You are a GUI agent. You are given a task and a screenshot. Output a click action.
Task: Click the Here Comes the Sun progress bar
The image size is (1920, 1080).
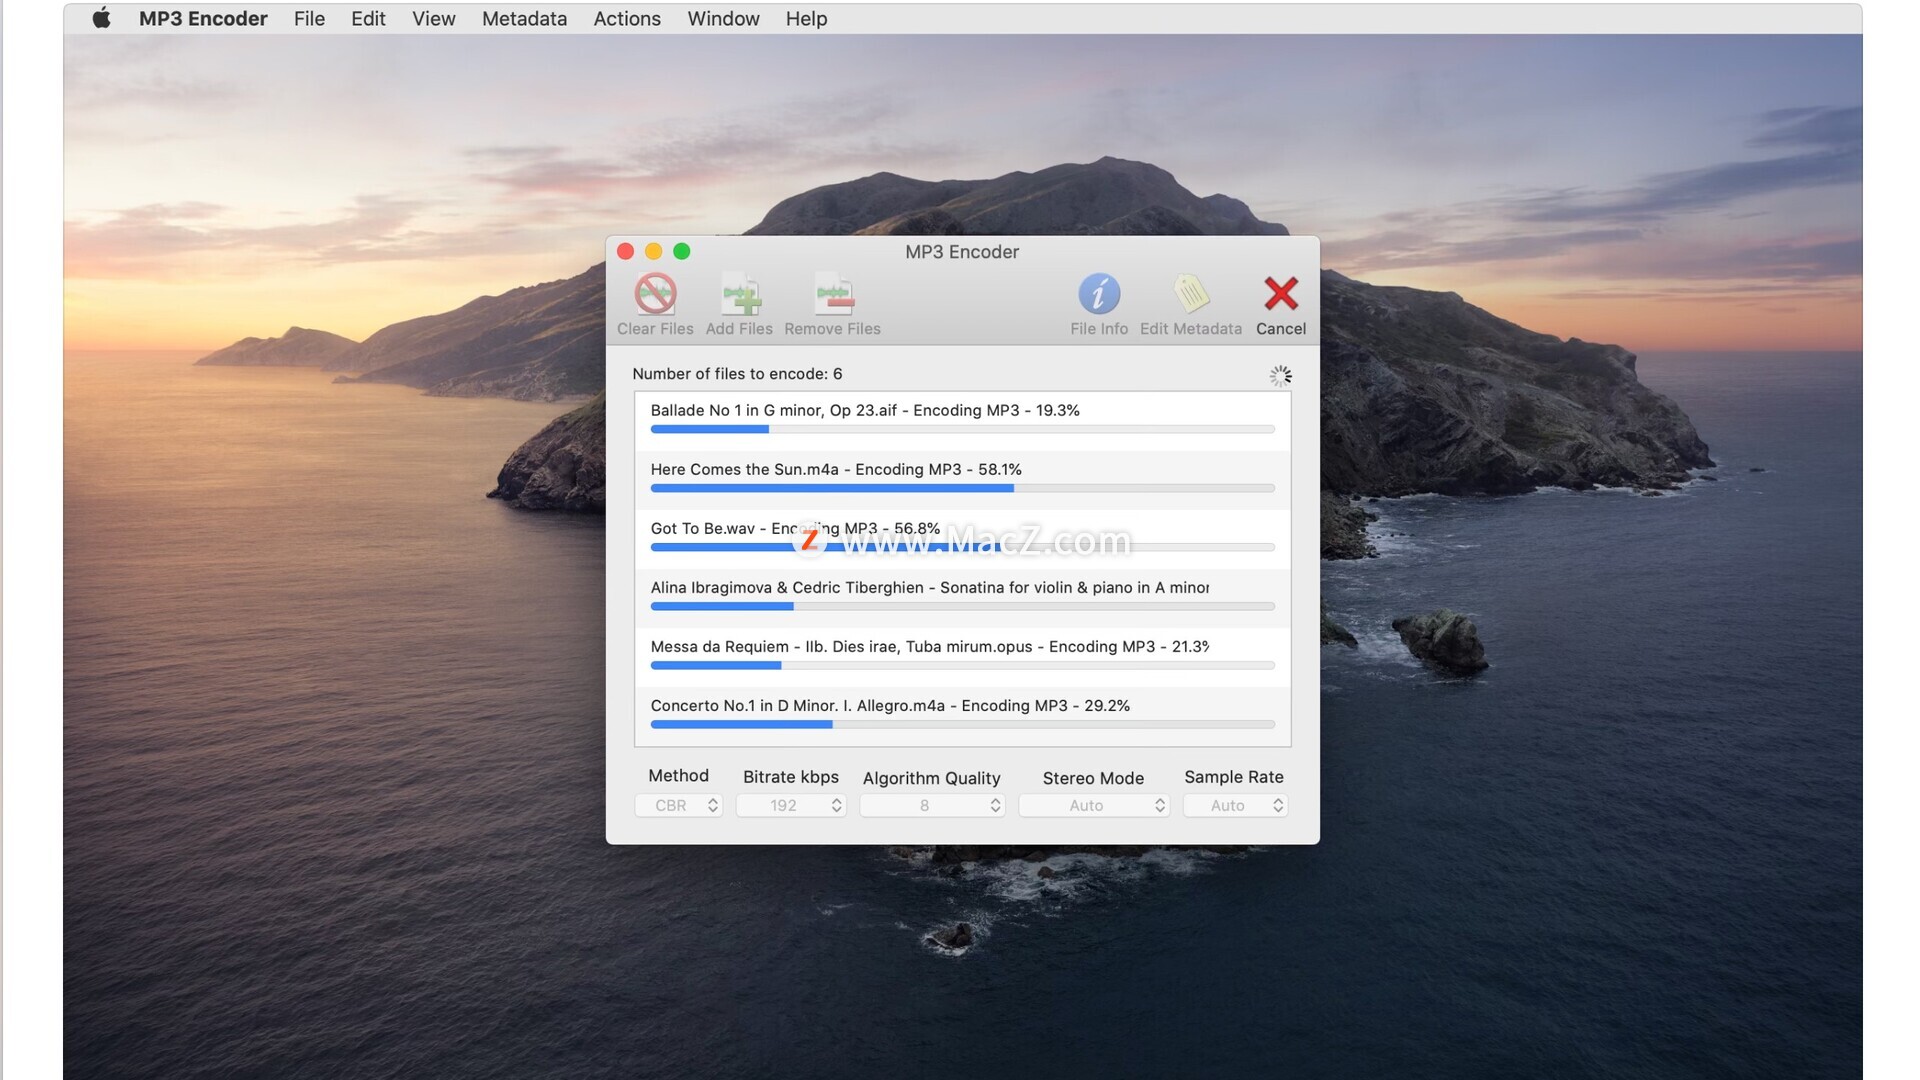coord(962,489)
